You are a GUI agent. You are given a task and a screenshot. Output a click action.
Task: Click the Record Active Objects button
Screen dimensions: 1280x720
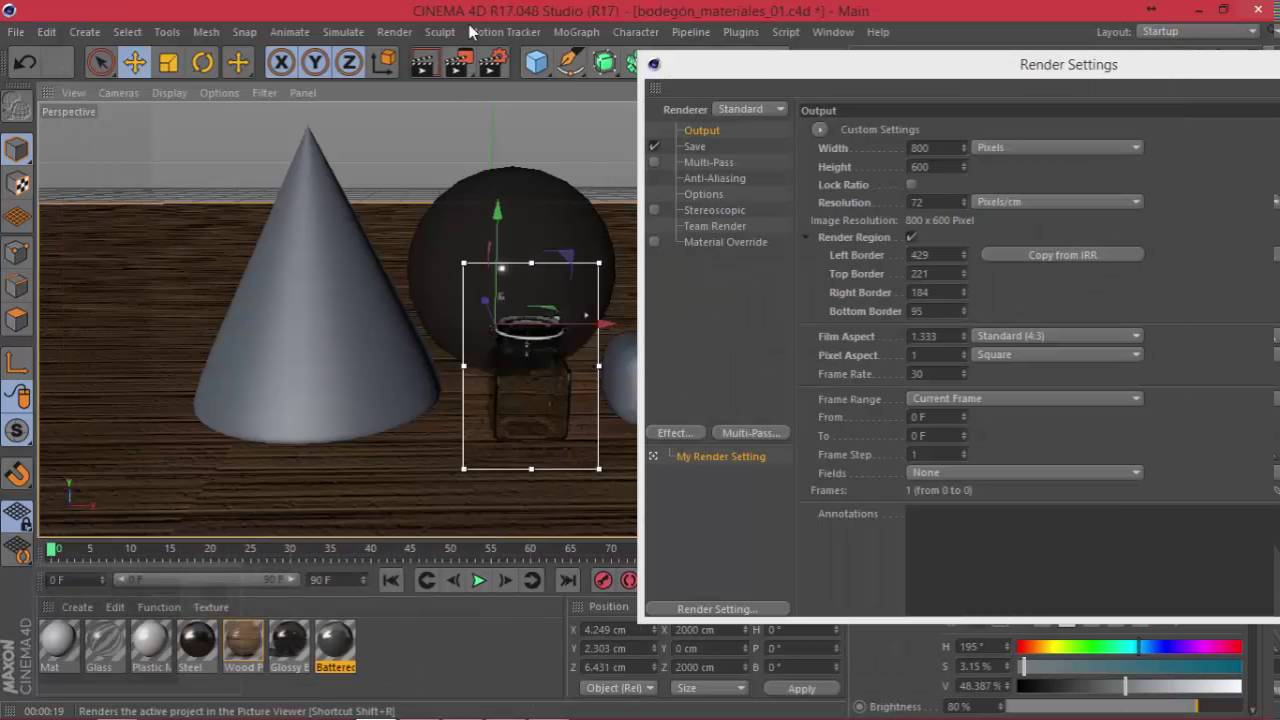[x=603, y=580]
